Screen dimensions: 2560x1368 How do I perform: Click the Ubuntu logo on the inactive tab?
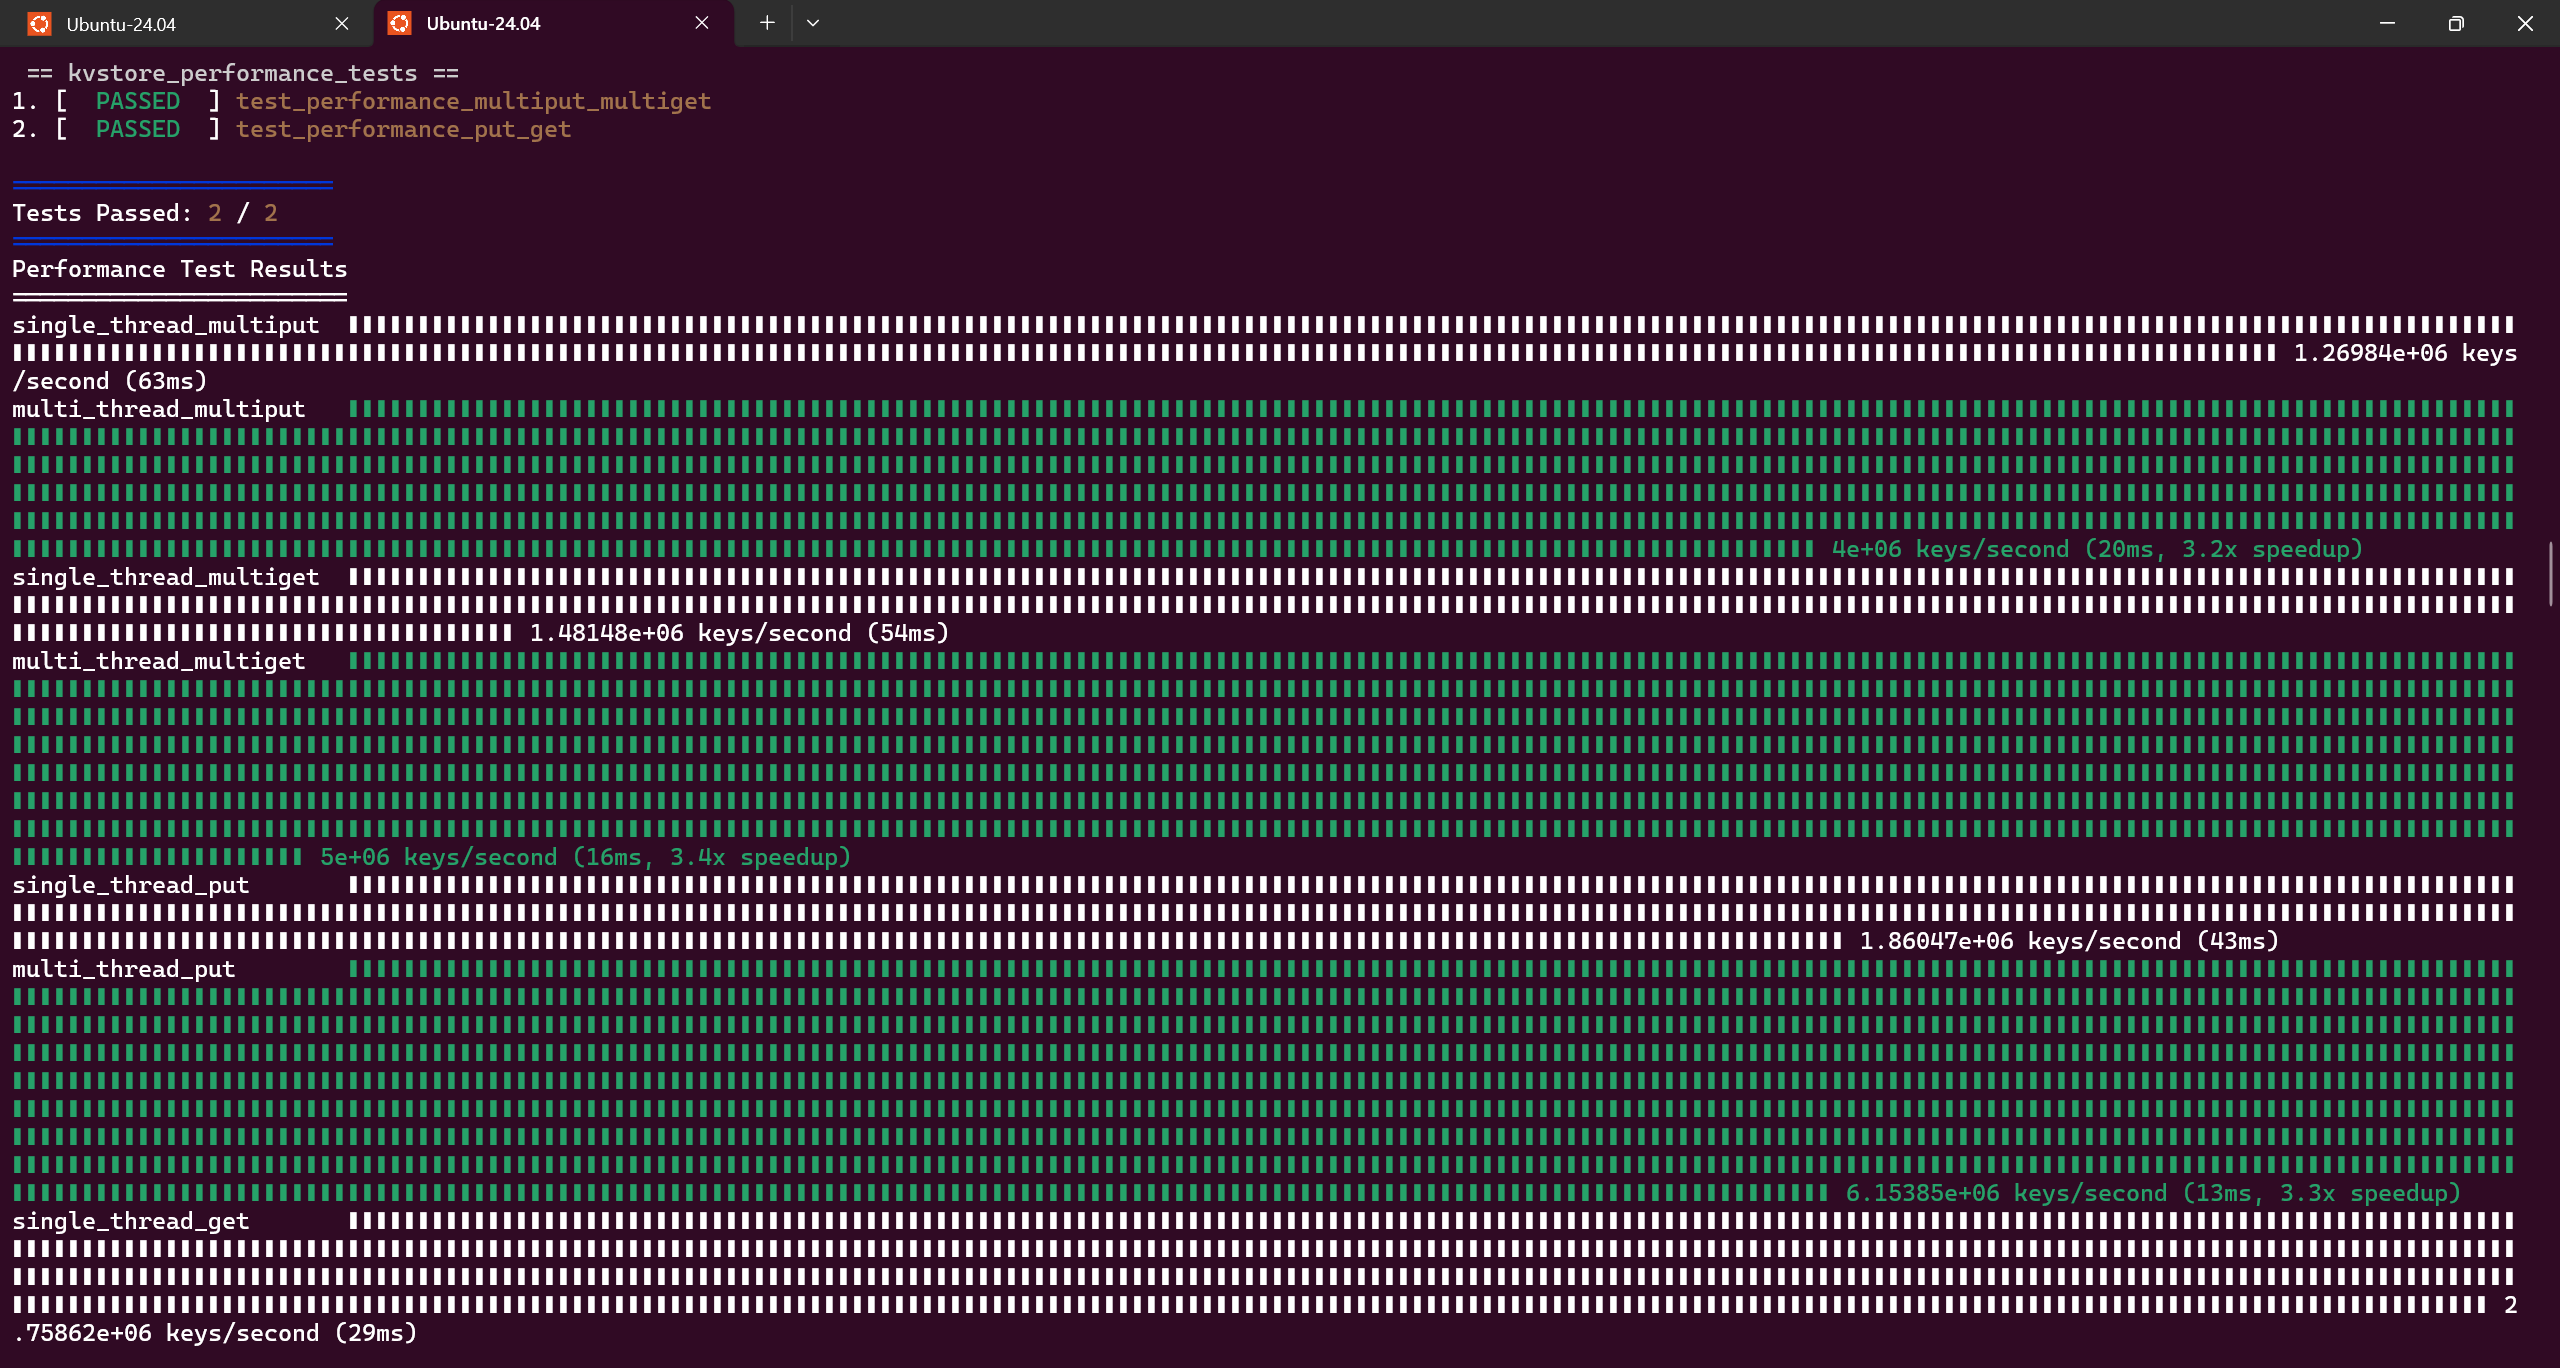point(40,24)
